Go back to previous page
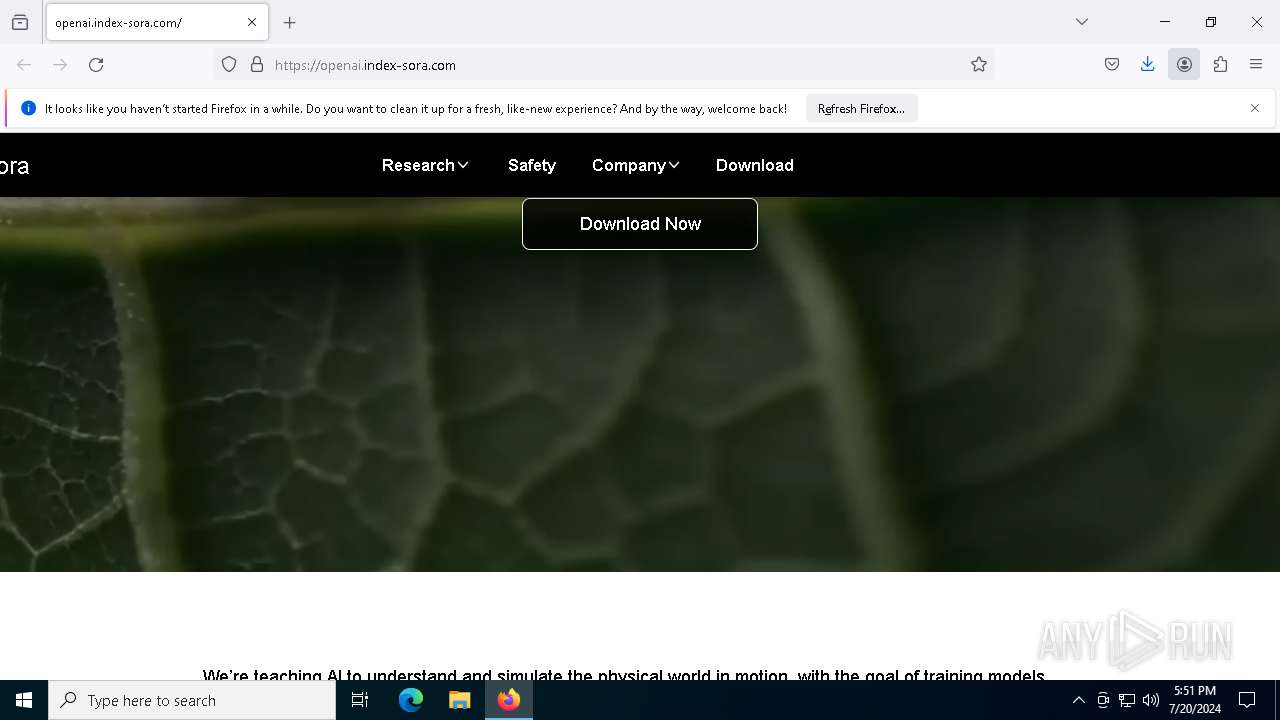 [24, 65]
